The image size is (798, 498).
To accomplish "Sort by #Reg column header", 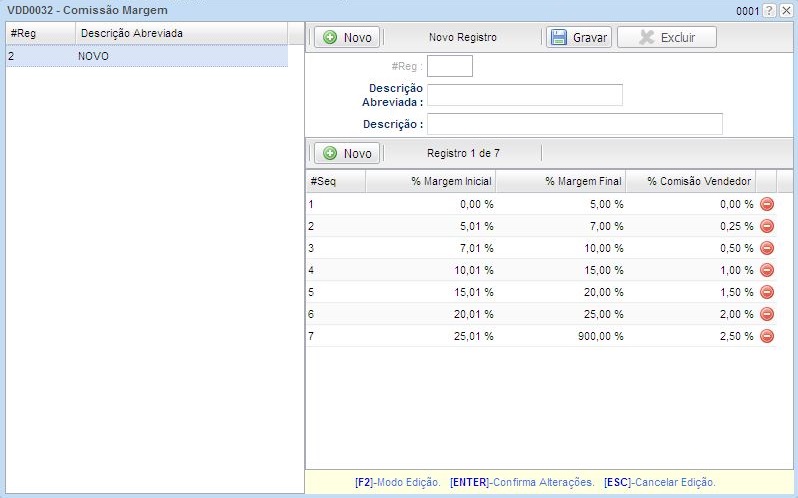I will (x=40, y=33).
